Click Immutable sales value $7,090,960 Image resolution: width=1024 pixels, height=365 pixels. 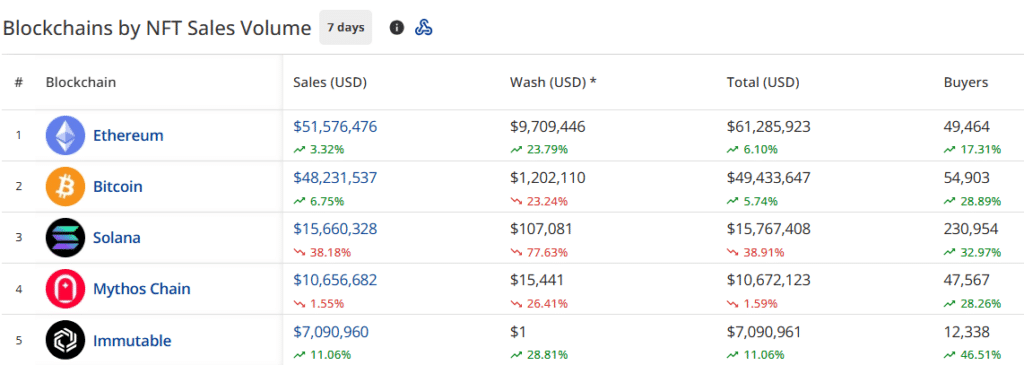[x=331, y=332]
